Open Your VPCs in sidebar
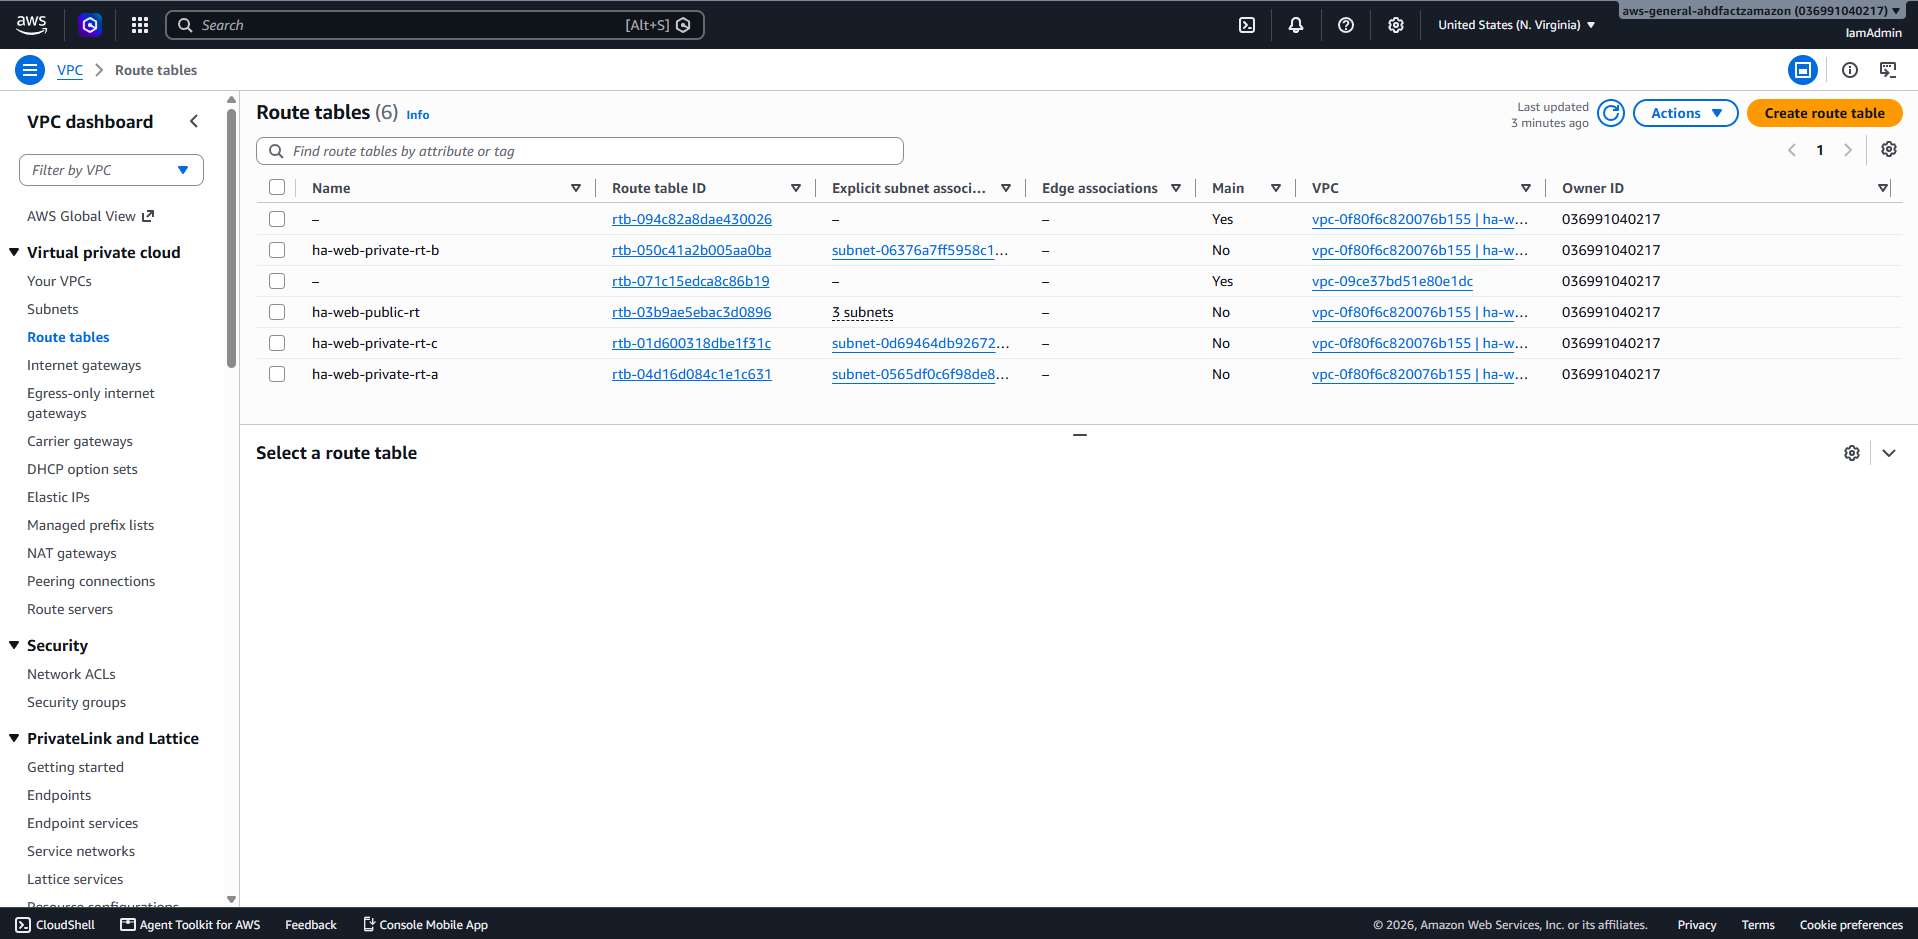The height and width of the screenshot is (939, 1918). point(59,281)
